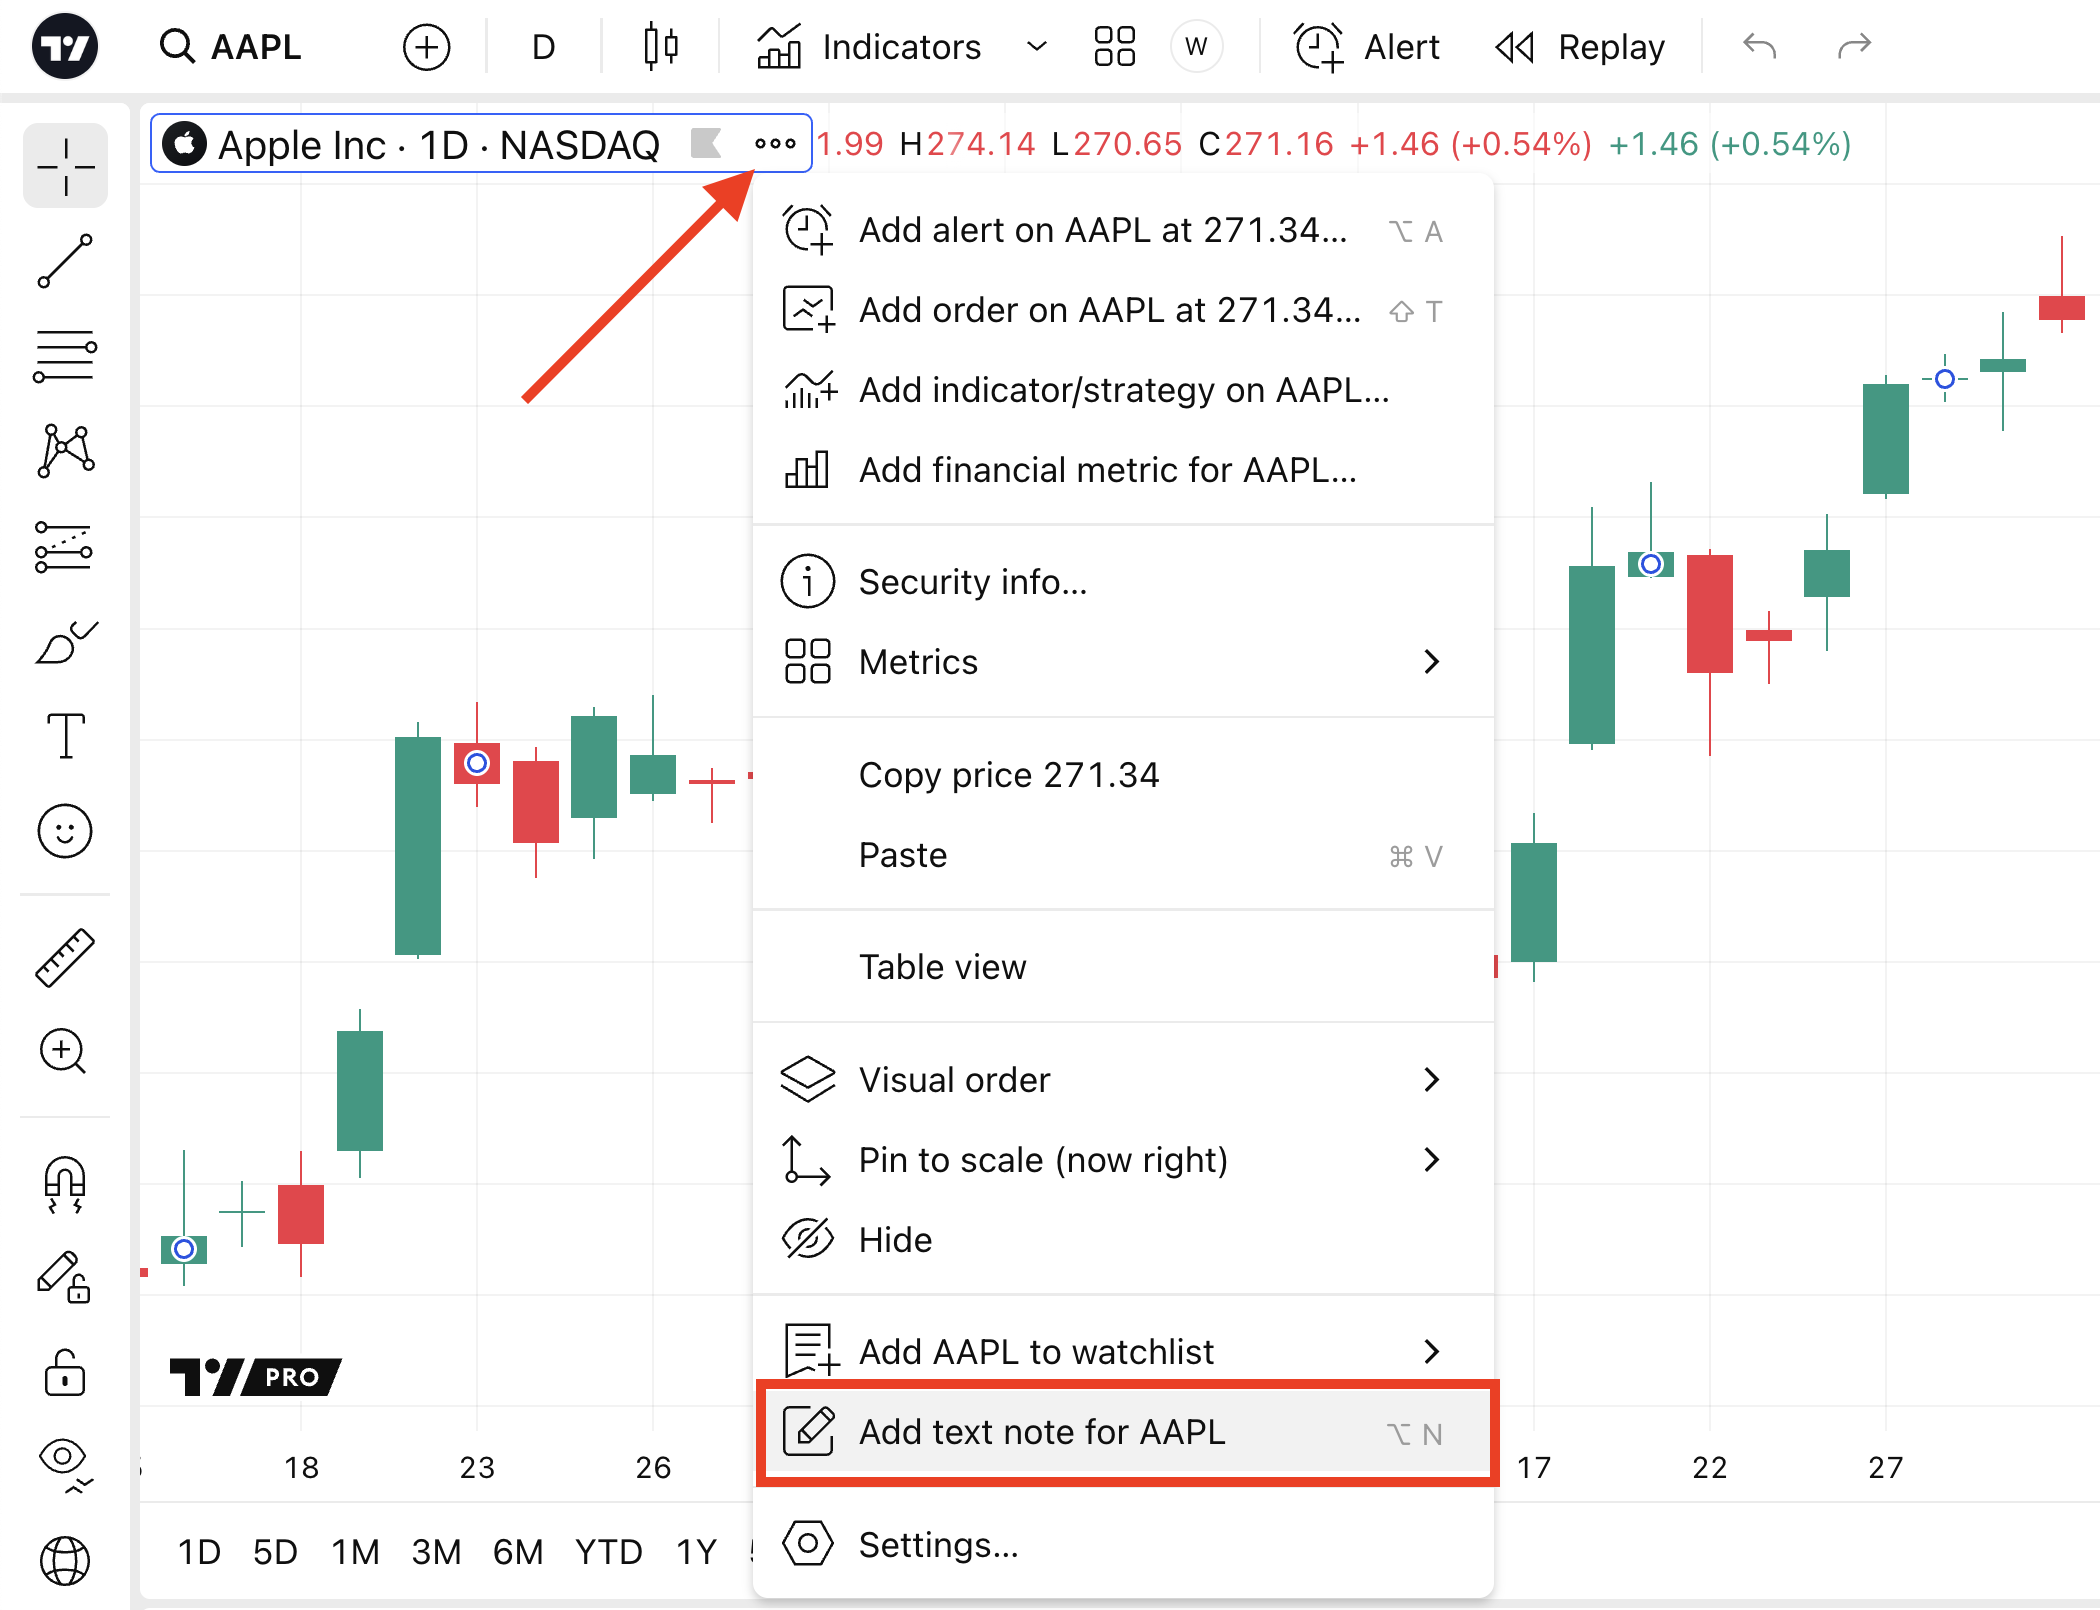Image resolution: width=2100 pixels, height=1610 pixels.
Task: Click the candlestick chart style icon
Action: click(x=660, y=47)
